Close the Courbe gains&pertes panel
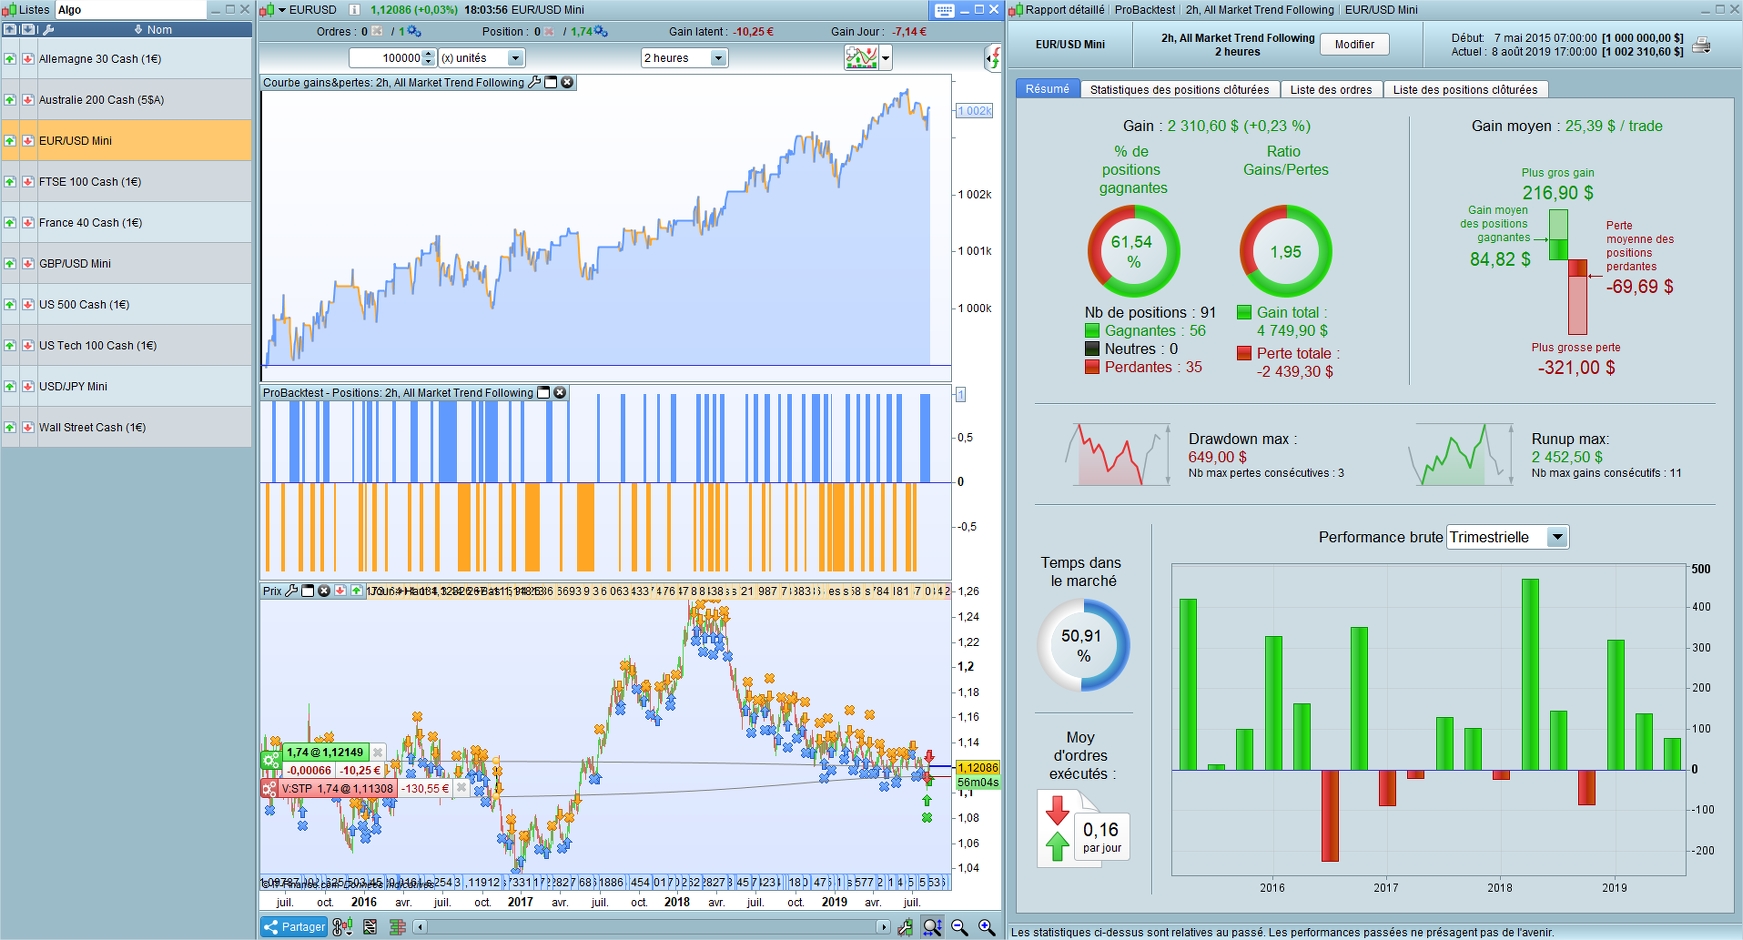The height and width of the screenshot is (940, 1743). [x=567, y=83]
